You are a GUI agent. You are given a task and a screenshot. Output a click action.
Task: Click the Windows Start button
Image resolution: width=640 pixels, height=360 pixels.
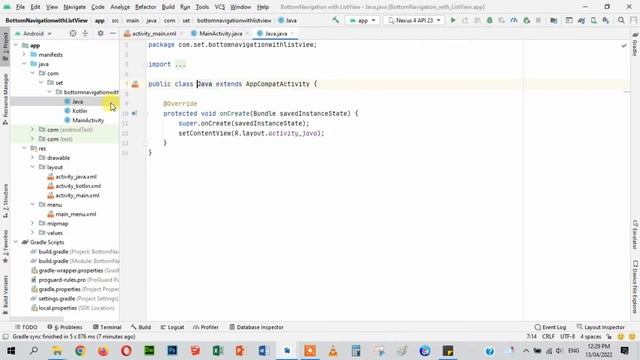pyautogui.click(x=11, y=351)
